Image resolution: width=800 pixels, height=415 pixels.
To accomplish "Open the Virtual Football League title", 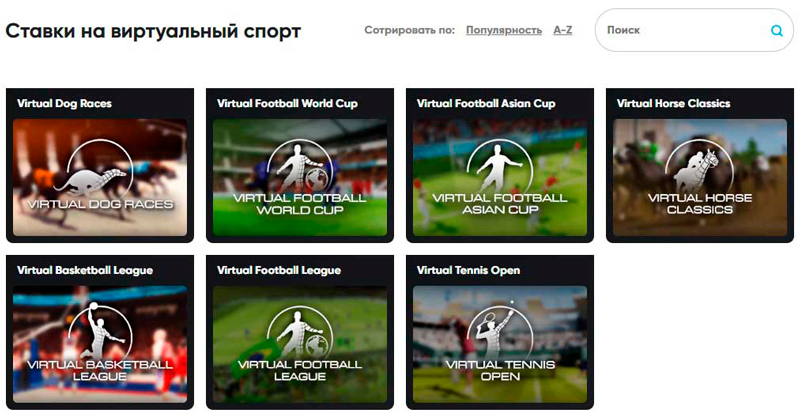I will click(279, 271).
